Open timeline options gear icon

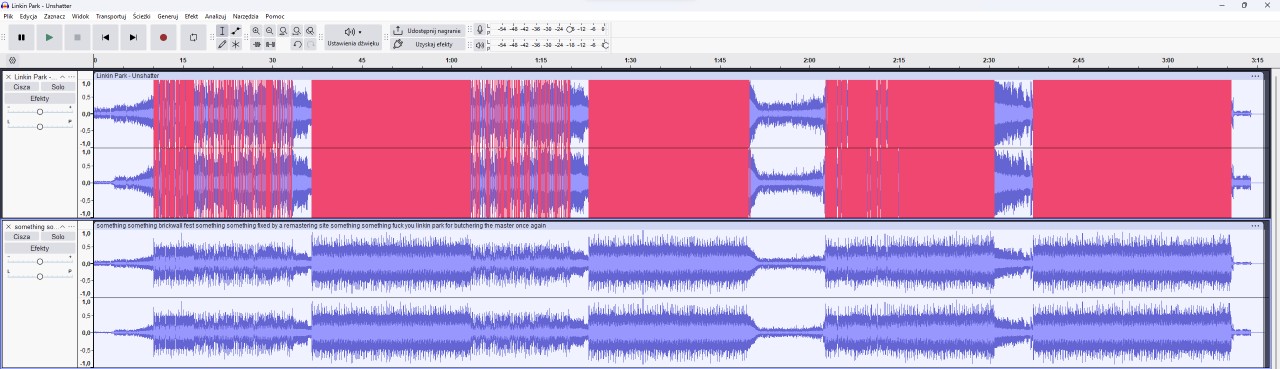pos(12,60)
